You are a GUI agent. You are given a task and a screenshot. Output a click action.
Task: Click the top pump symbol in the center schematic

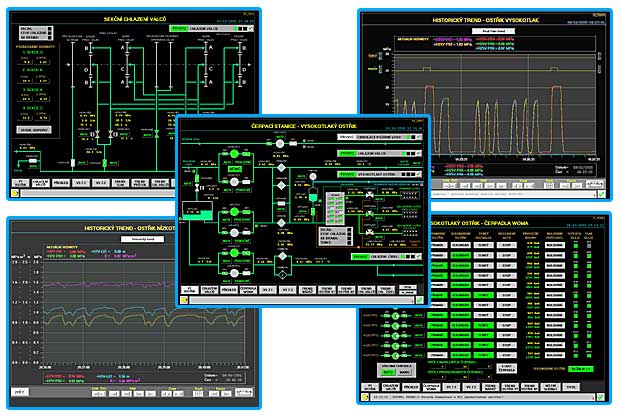(279, 143)
